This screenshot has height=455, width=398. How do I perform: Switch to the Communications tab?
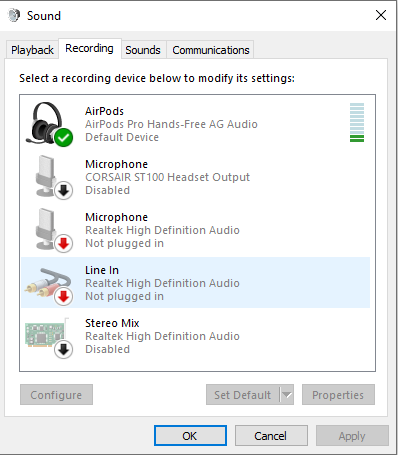tap(210, 50)
